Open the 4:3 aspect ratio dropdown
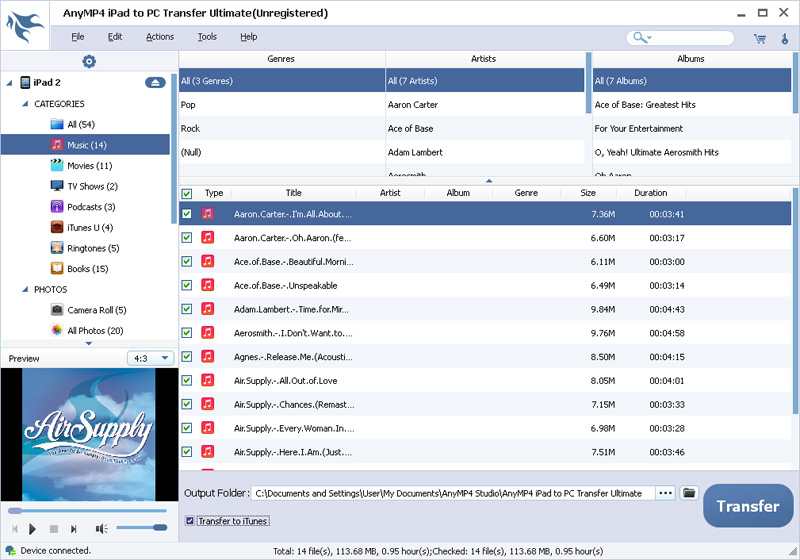800x560 pixels. point(151,358)
